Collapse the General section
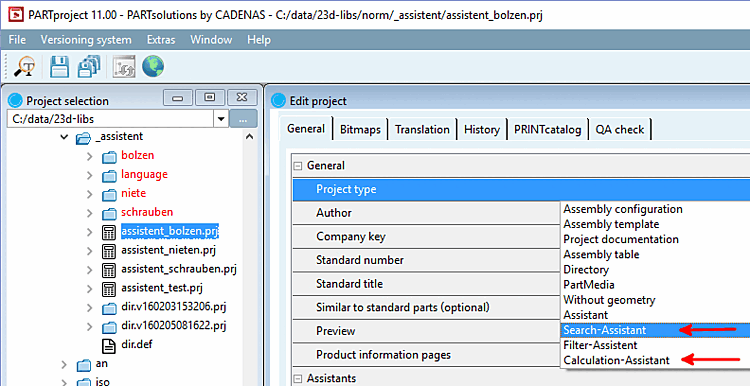Screen dimensions: 750x386 (298, 166)
